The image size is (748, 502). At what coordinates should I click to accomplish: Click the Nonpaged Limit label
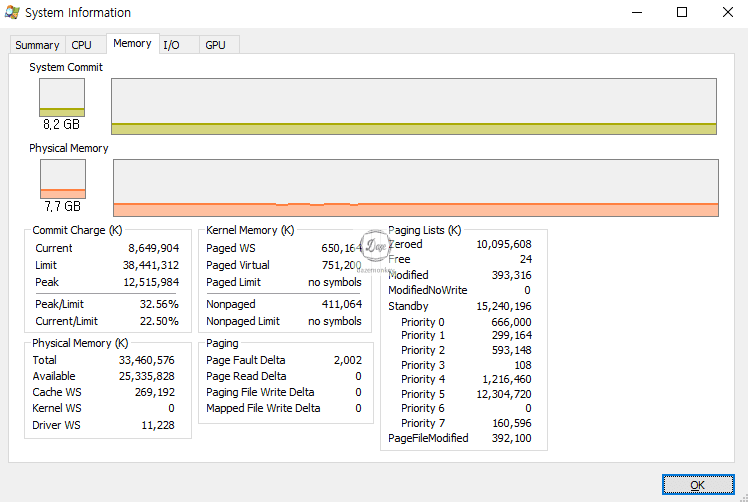[243, 321]
